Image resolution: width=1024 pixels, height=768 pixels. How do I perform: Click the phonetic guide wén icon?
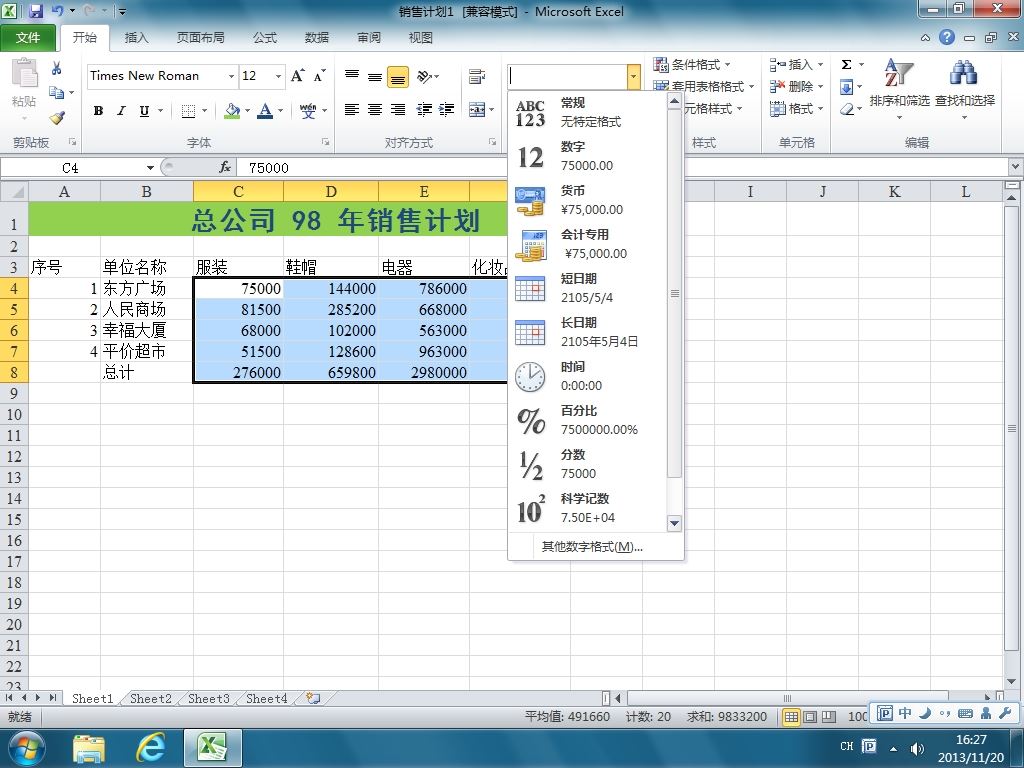[x=308, y=111]
